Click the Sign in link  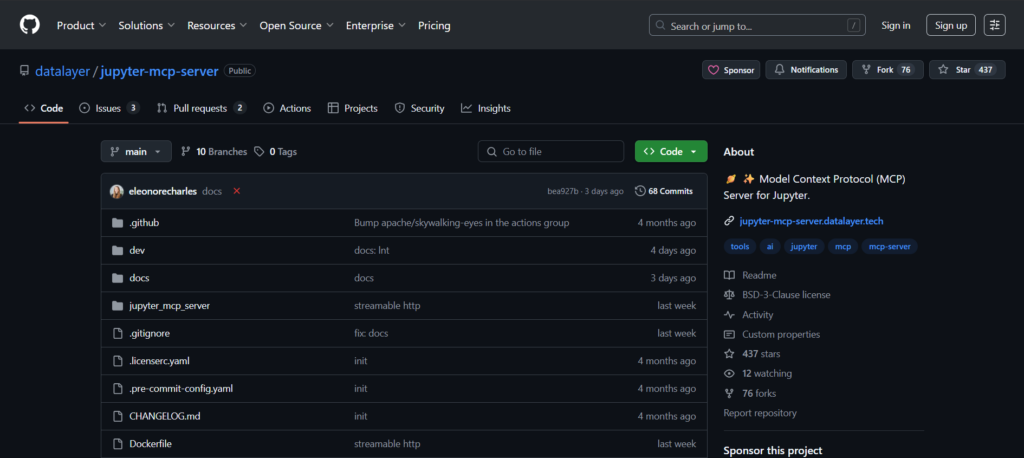pos(895,25)
